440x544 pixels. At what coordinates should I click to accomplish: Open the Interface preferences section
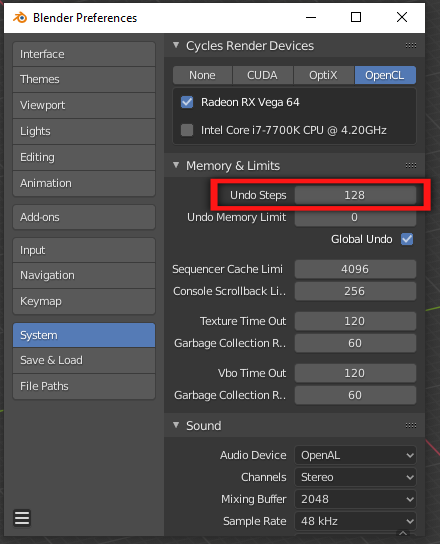(x=84, y=54)
